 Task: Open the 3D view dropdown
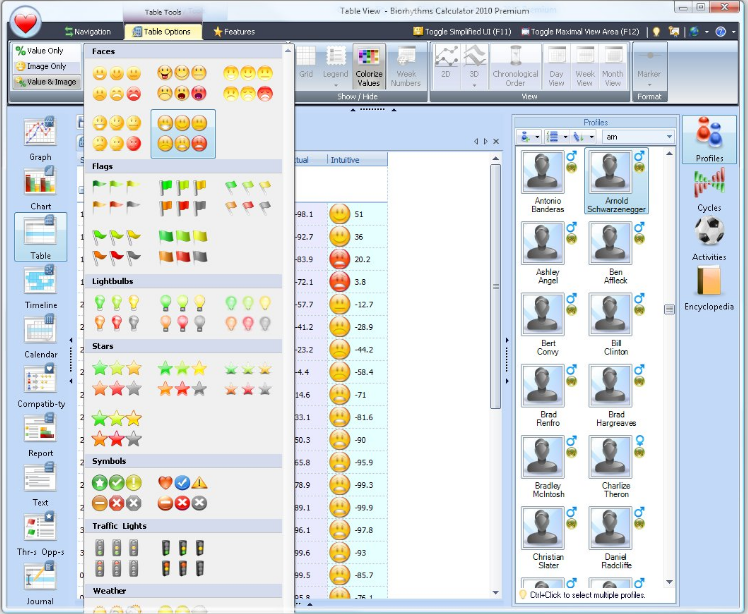pyautogui.click(x=474, y=67)
